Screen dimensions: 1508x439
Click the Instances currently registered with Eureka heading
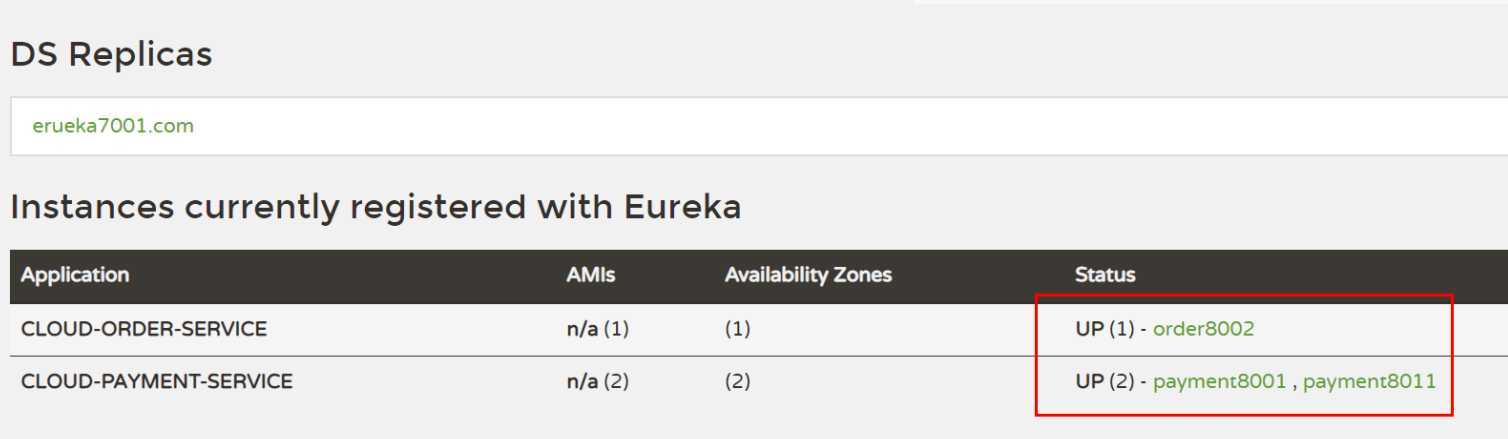(376, 207)
